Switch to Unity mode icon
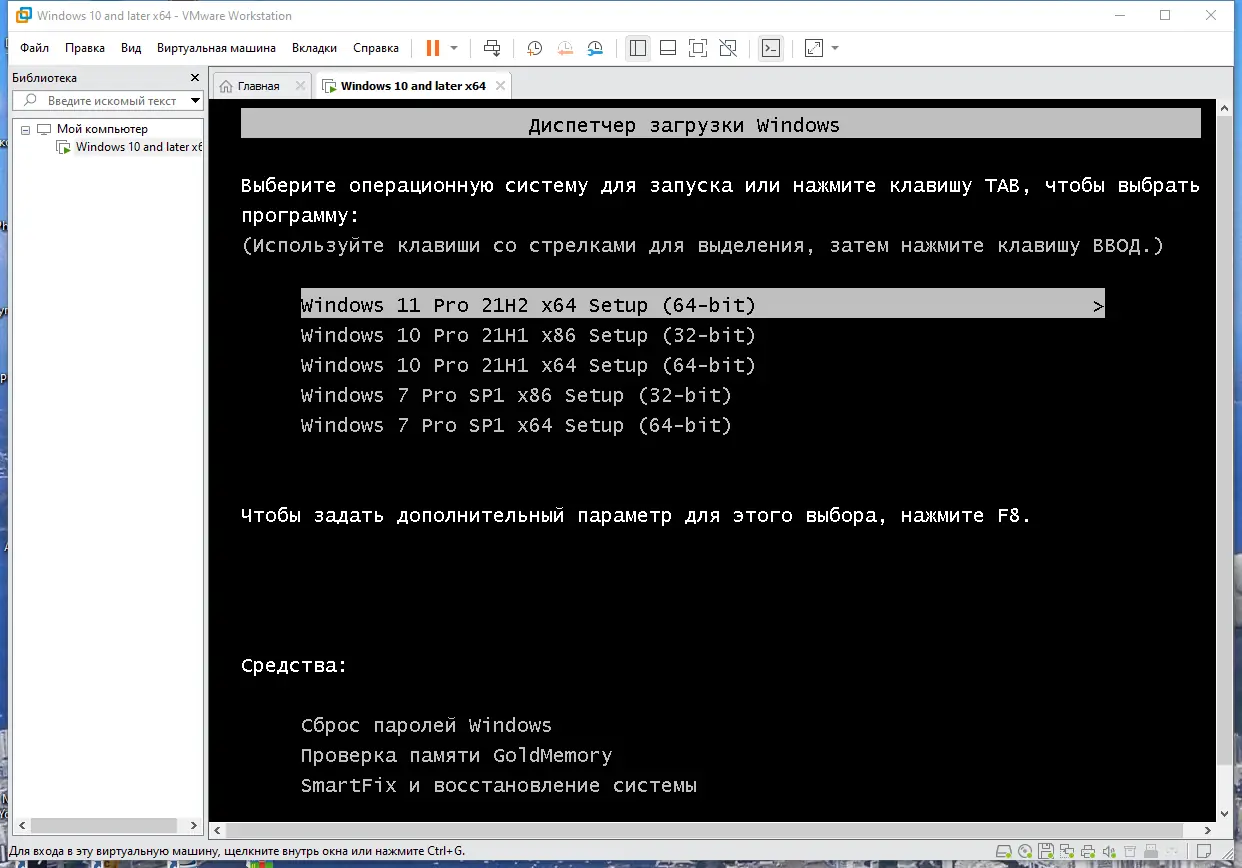 (x=728, y=48)
